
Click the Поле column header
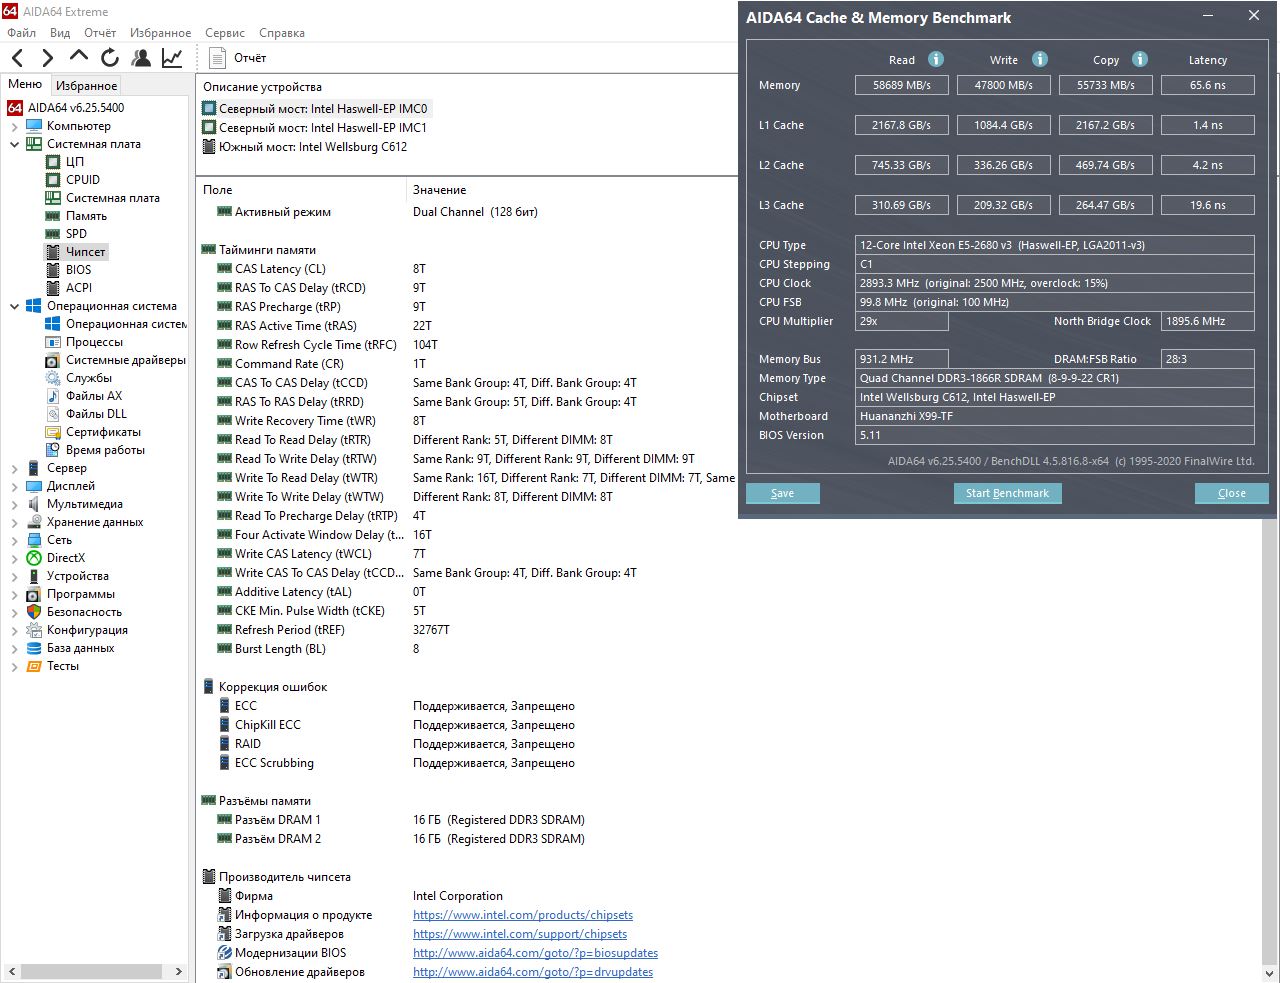(301, 190)
